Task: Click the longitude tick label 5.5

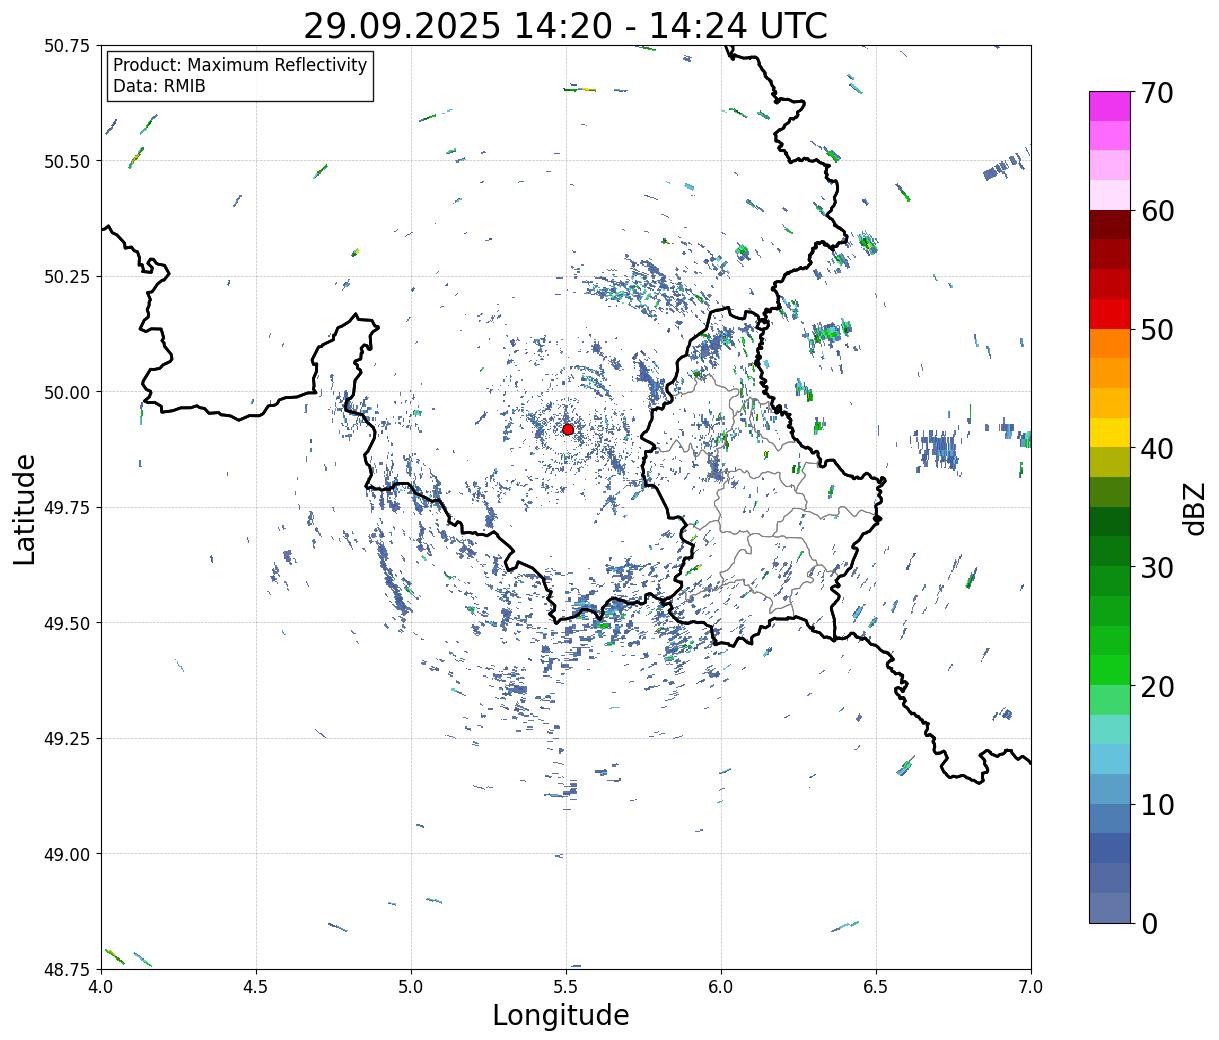Action: click(566, 986)
